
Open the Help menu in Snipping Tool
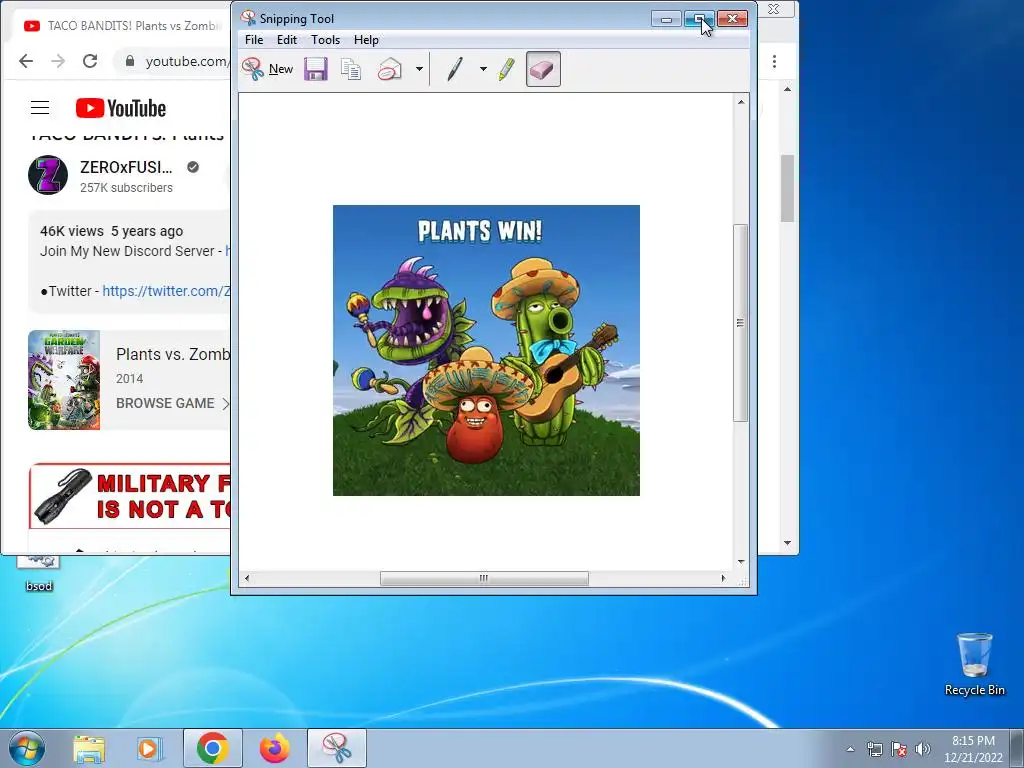[366, 40]
